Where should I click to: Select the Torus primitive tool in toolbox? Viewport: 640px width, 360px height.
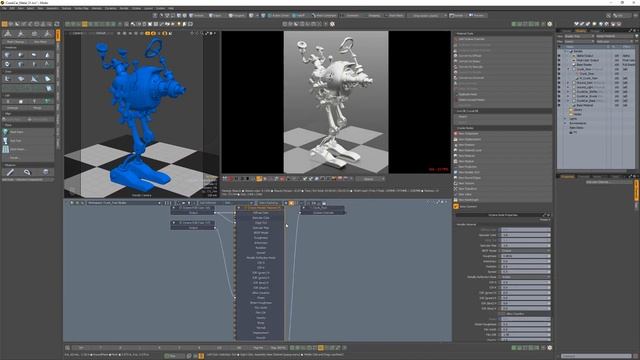(x=7, y=64)
